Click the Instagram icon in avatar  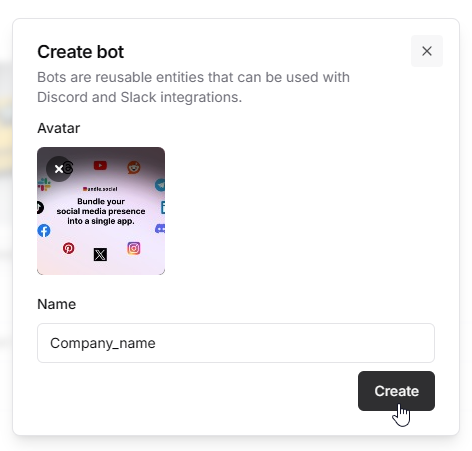click(134, 248)
